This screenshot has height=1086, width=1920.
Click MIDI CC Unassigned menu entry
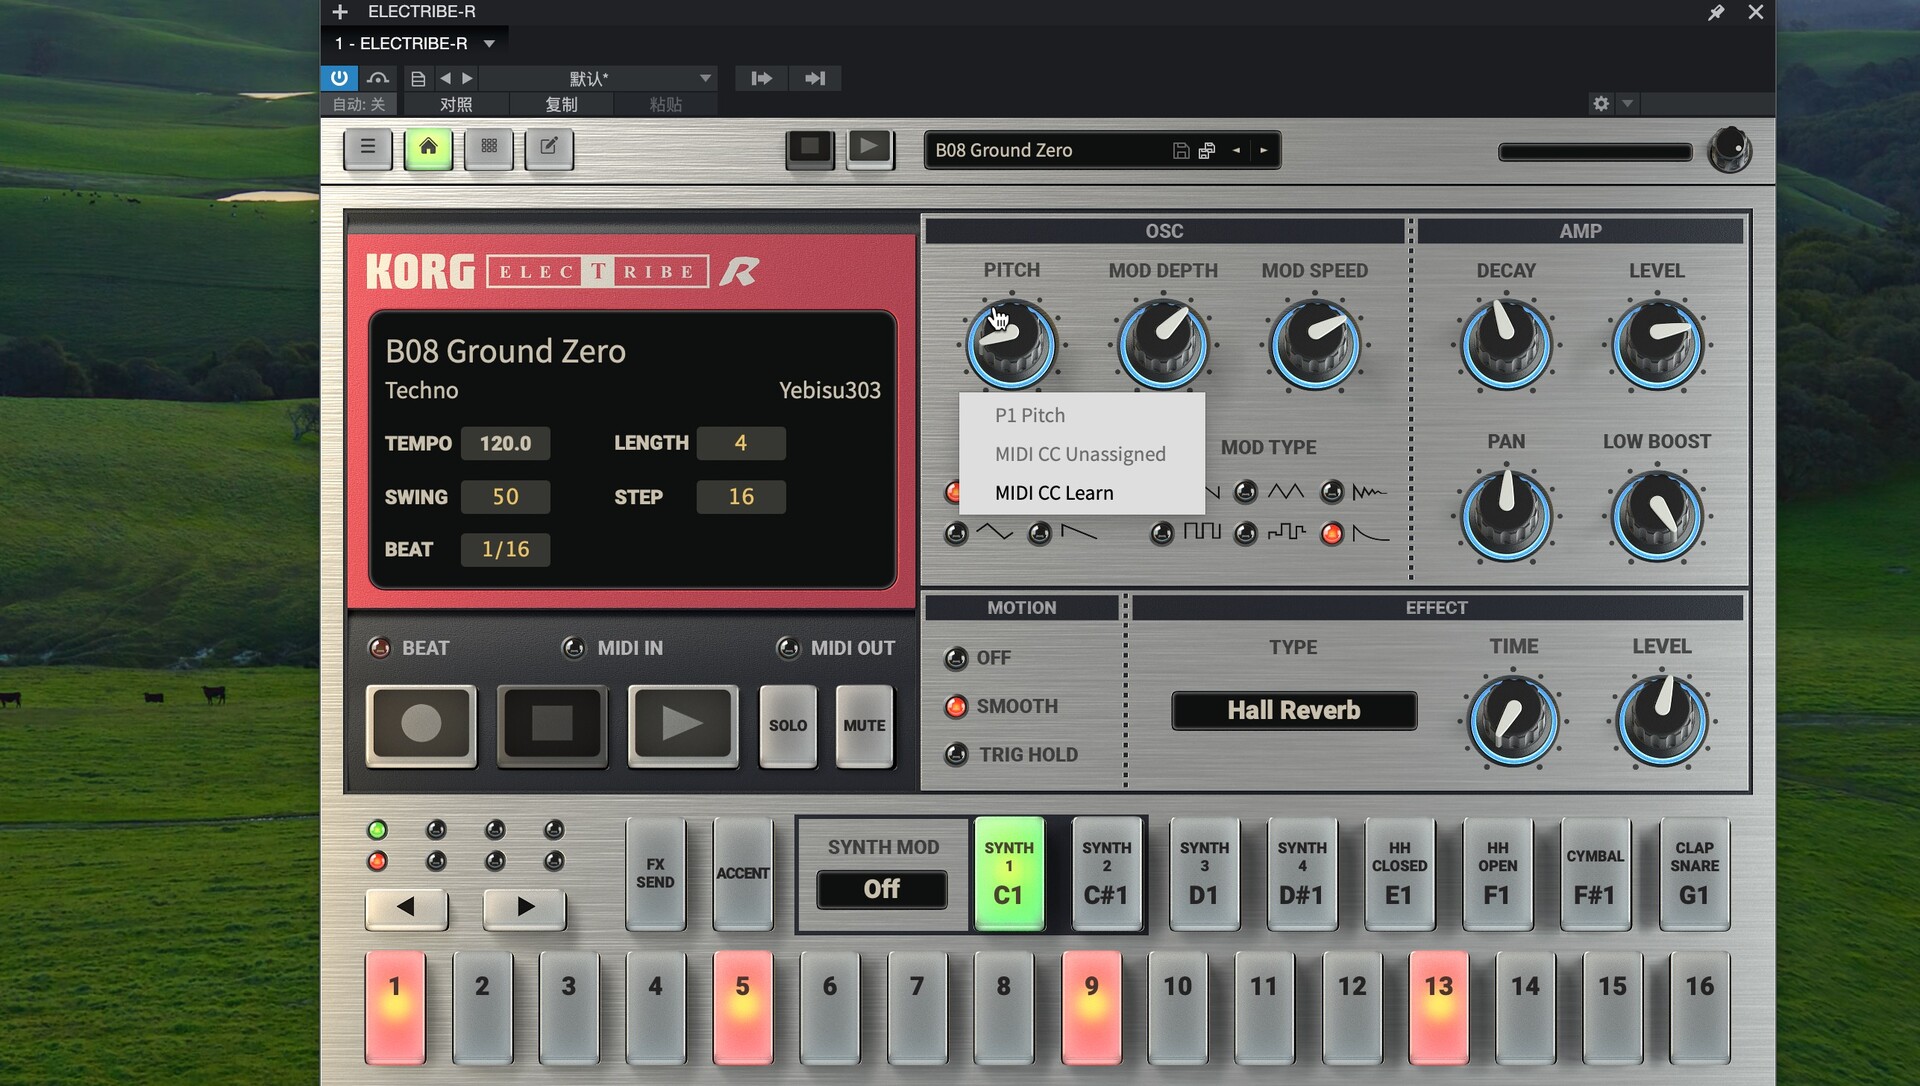tap(1081, 454)
